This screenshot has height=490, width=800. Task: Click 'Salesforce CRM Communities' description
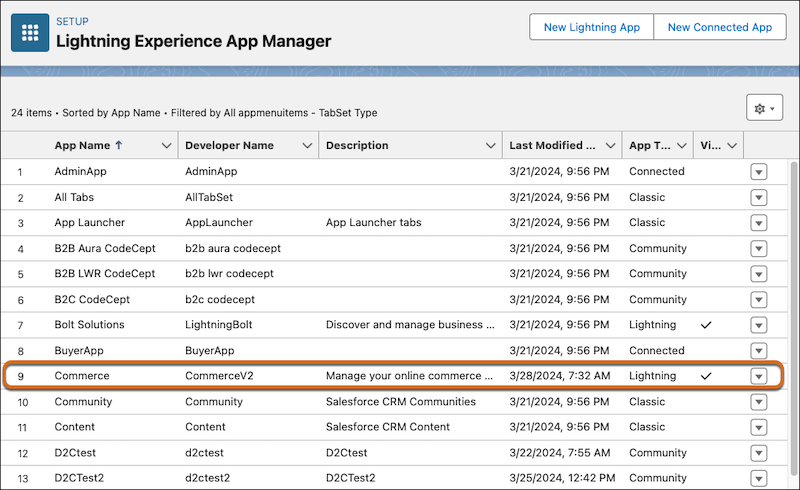[x=401, y=401]
